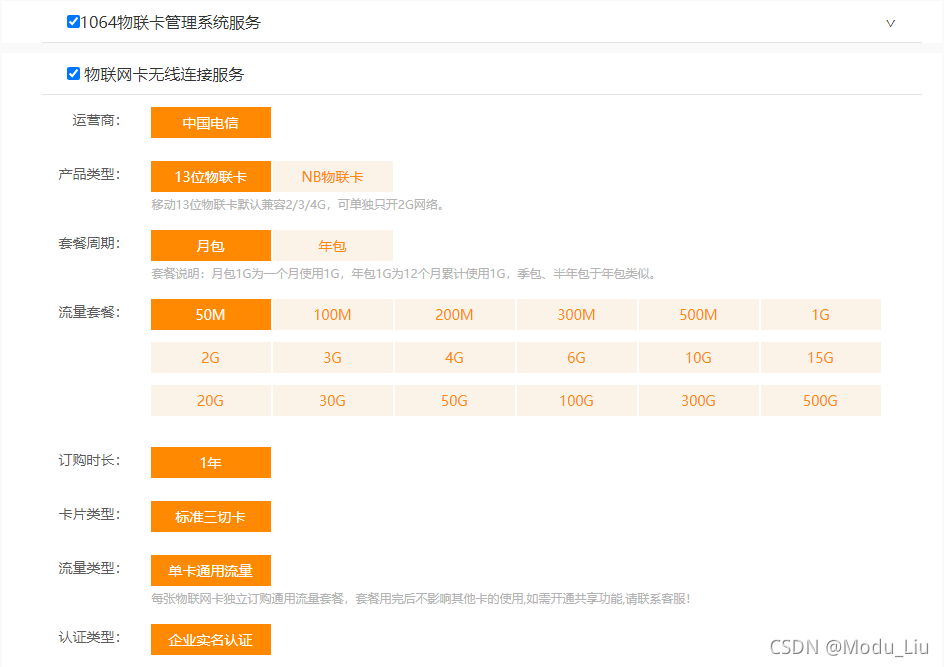Pick the 200M data plan
Screen dimensions: 944x667
(455, 315)
